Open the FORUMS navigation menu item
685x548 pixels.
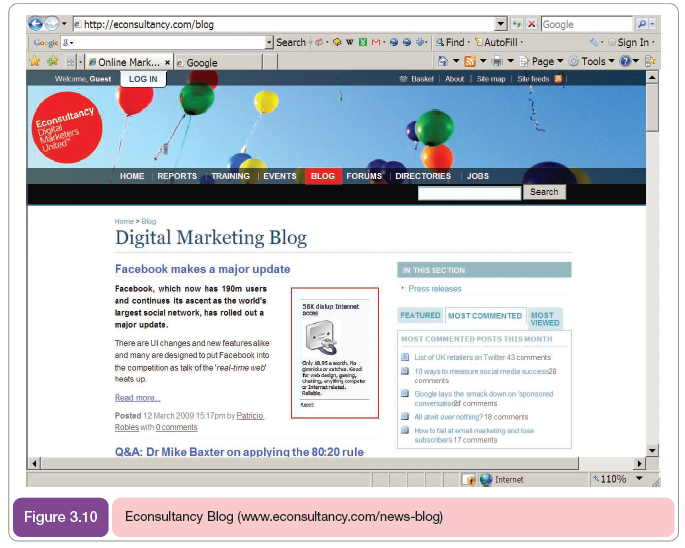point(364,176)
